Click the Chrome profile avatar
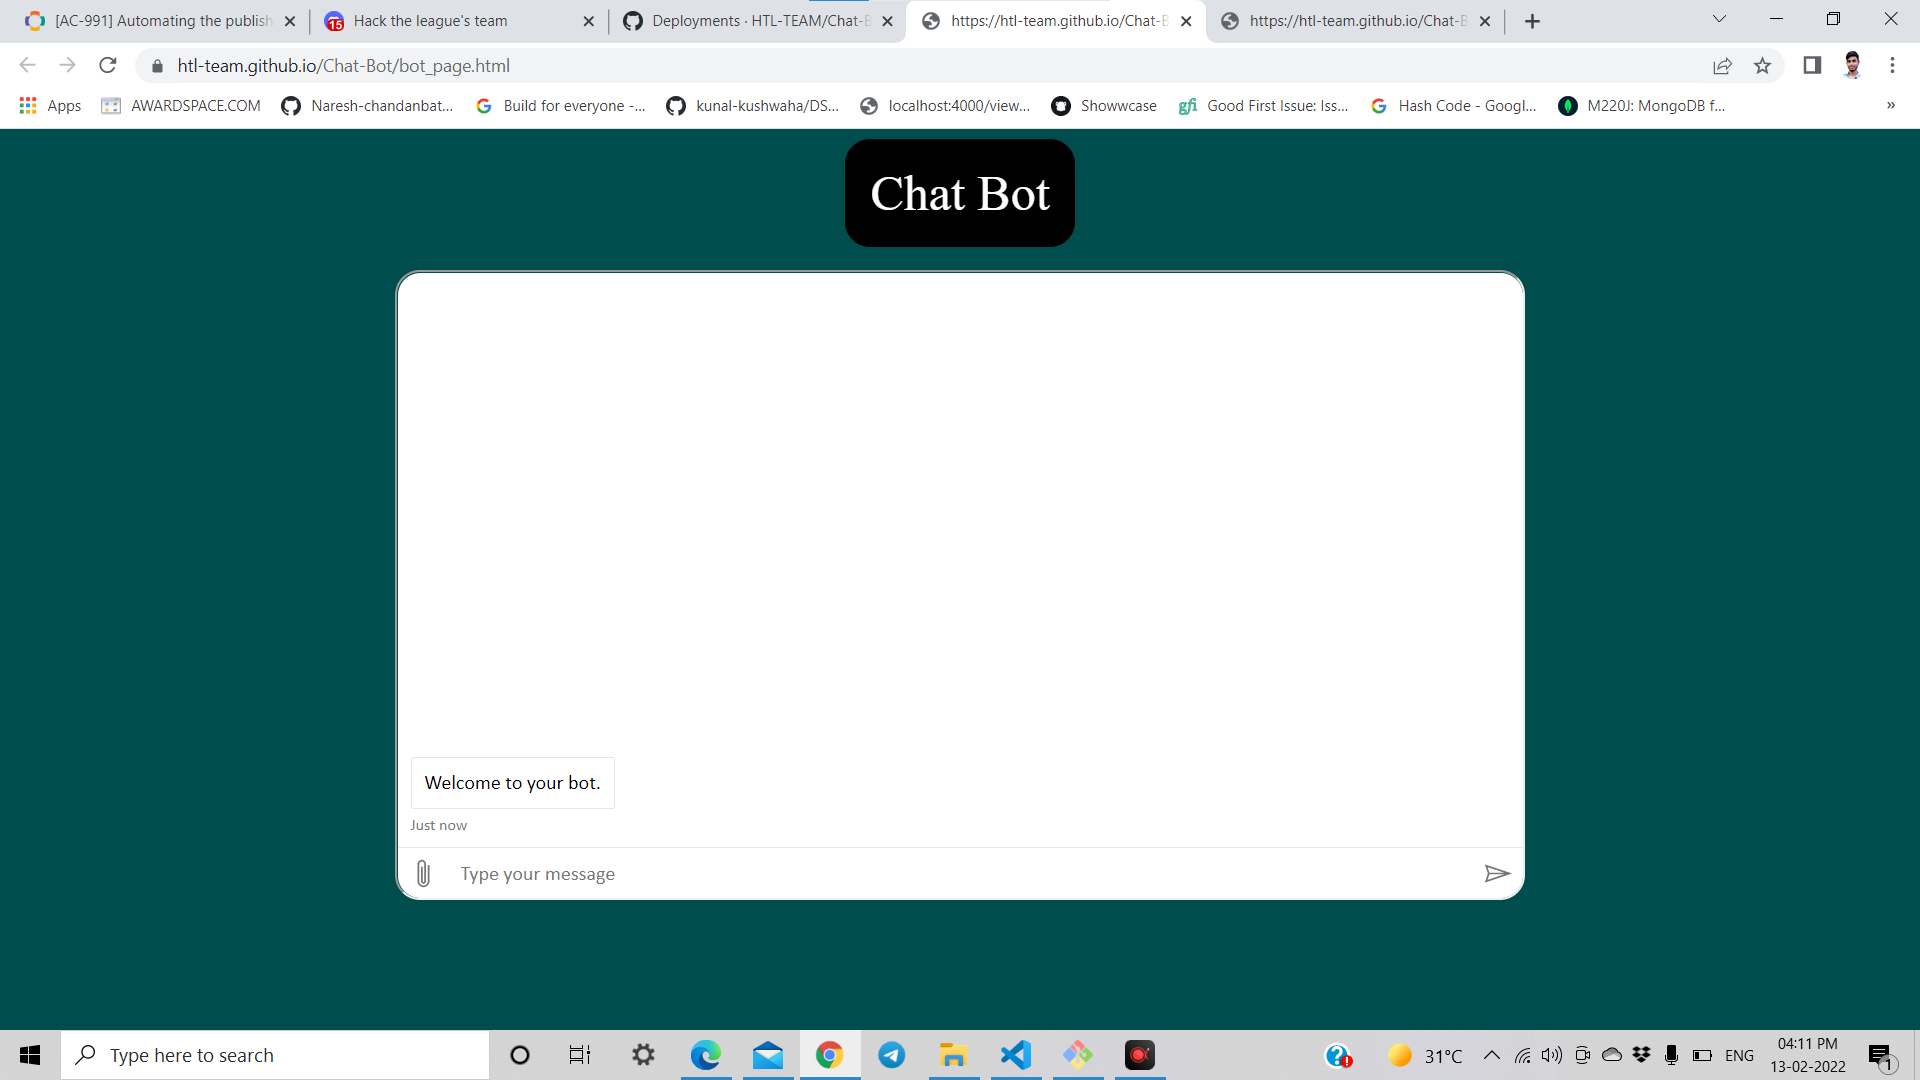1920x1080 pixels. [1852, 66]
